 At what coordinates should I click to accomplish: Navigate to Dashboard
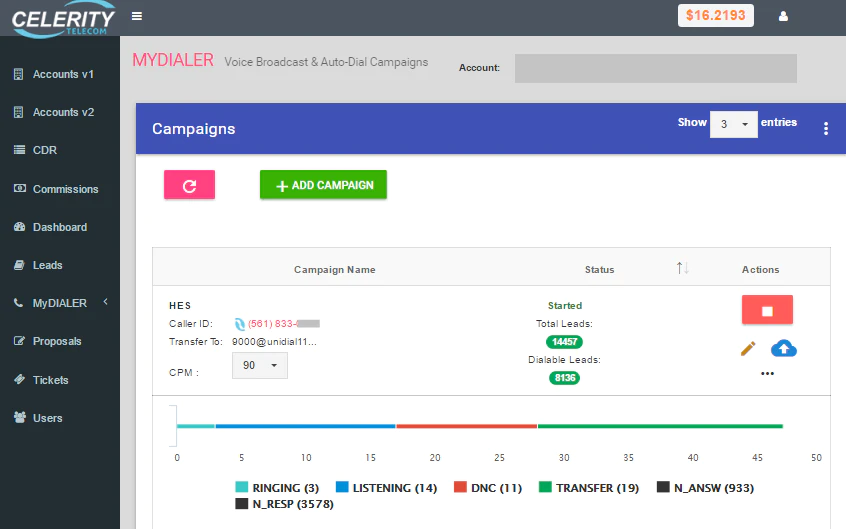59,227
